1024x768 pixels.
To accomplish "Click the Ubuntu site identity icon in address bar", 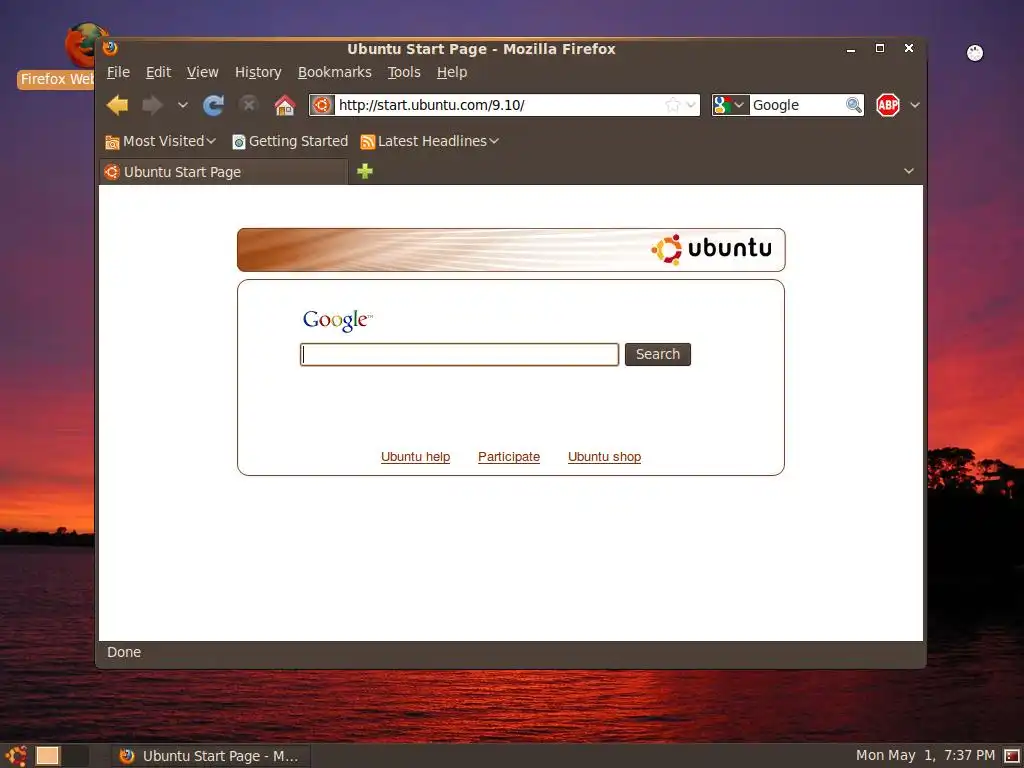I will [x=322, y=105].
